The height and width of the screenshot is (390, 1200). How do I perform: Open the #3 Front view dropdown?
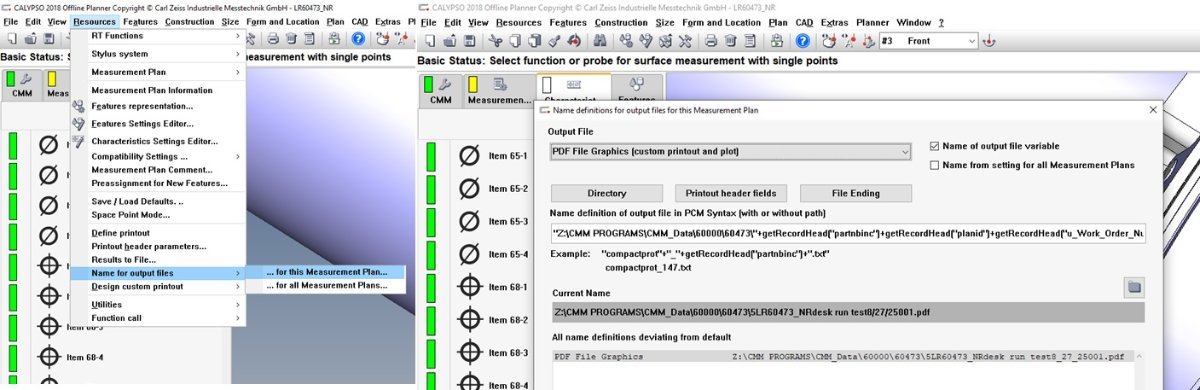(x=929, y=41)
